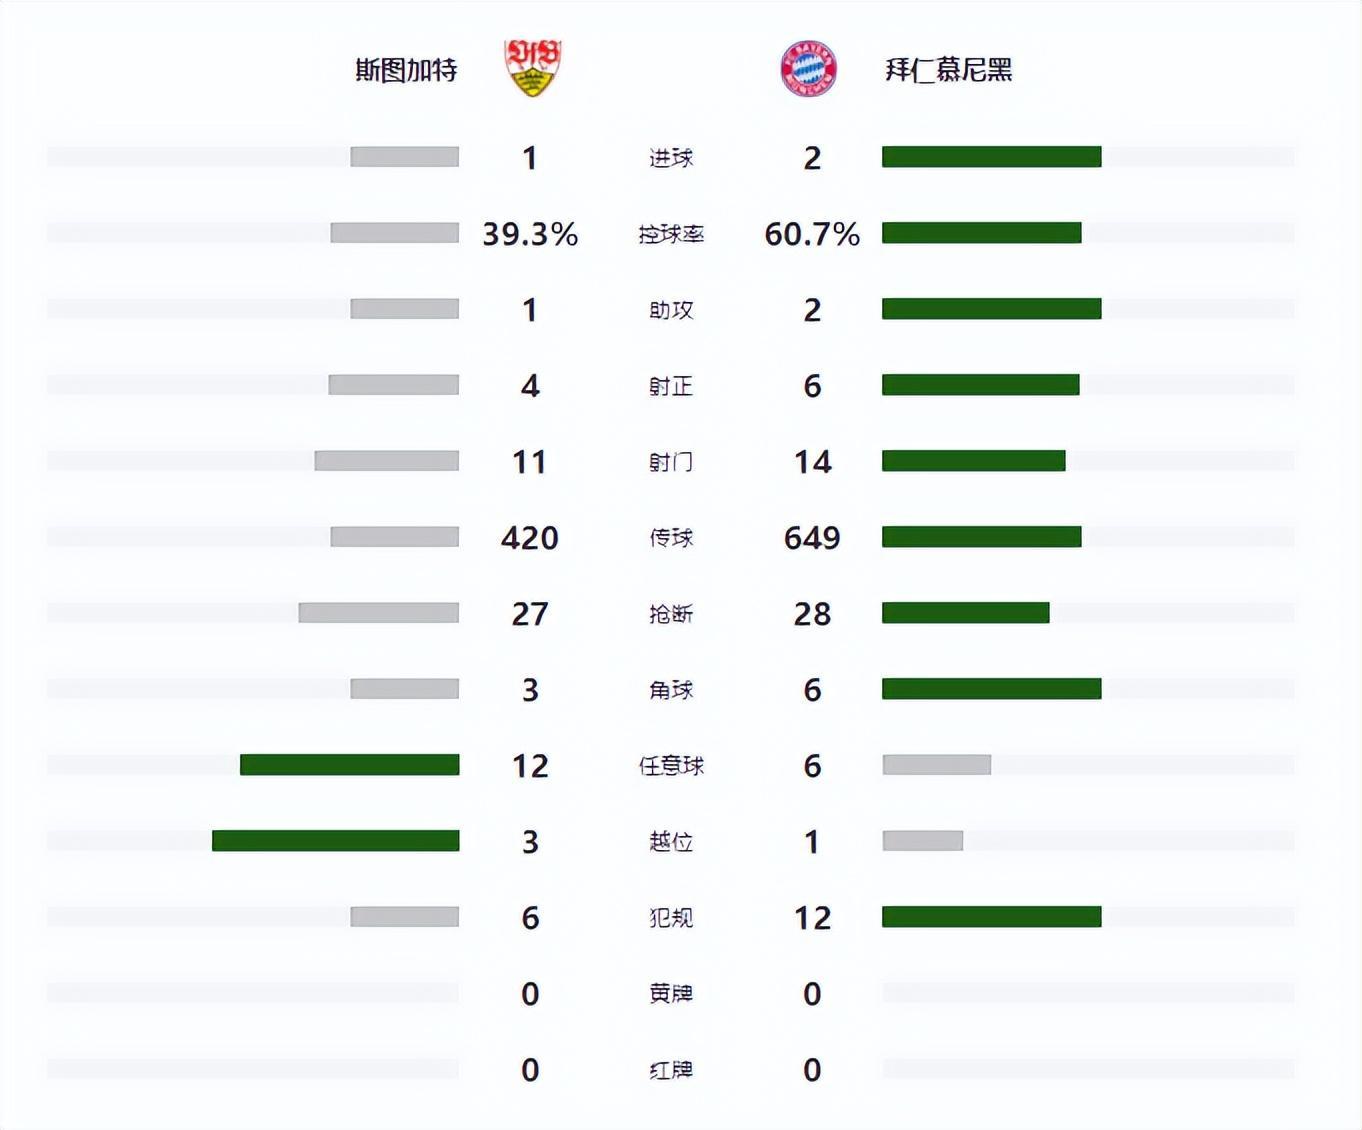Select the 斯图加特 team name
The width and height of the screenshot is (1362, 1130).
click(x=406, y=70)
